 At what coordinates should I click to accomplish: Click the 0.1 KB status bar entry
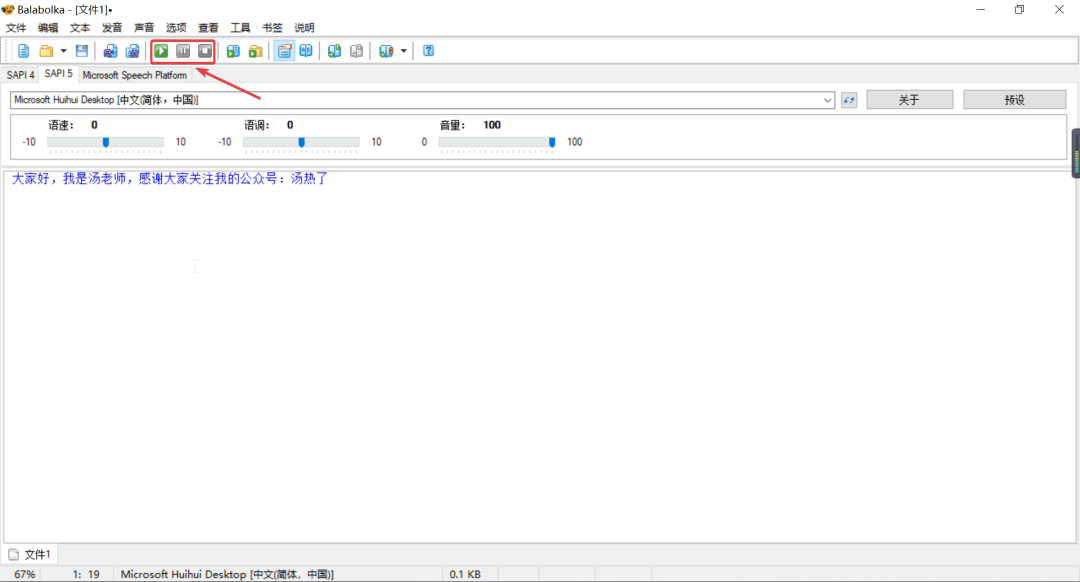(x=465, y=574)
